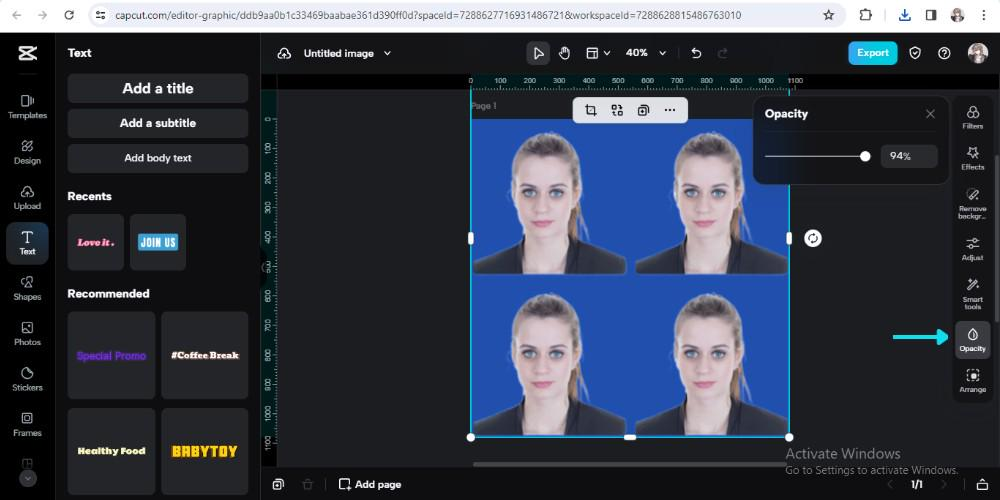Open the Shapes panel
This screenshot has width=1000, height=500.
coord(27,288)
